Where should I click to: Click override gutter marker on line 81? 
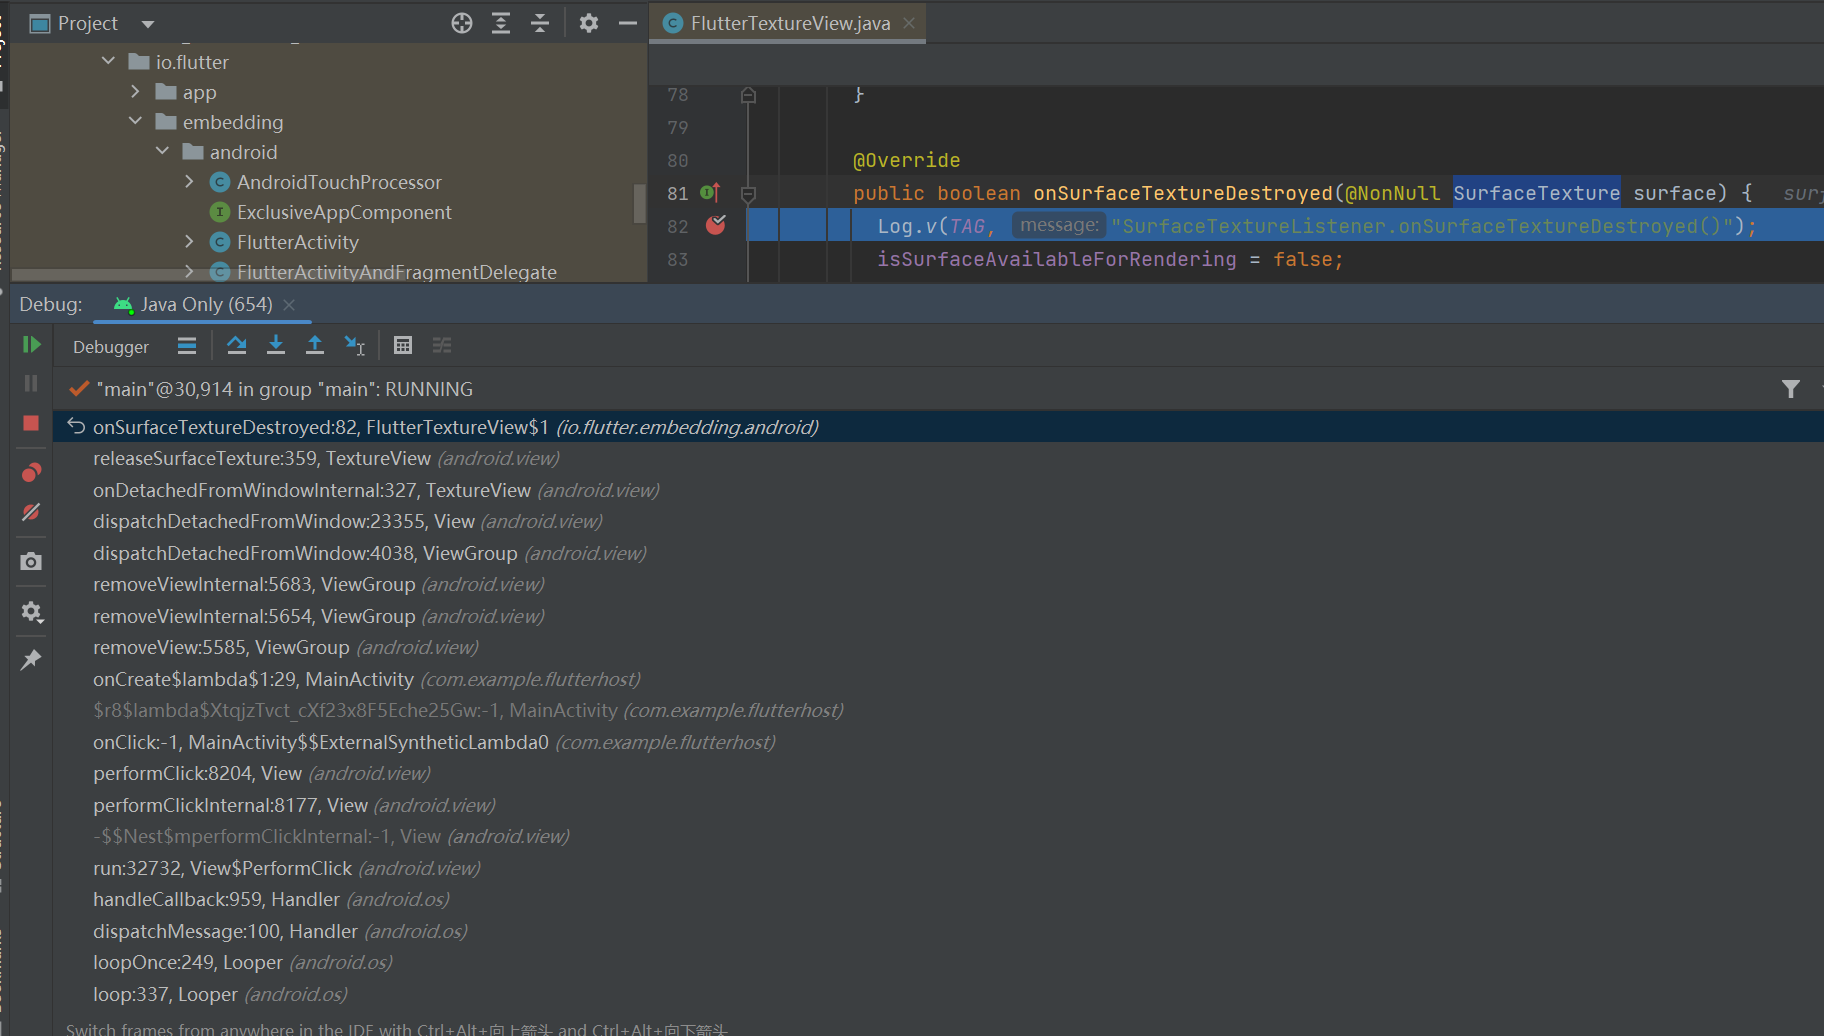[x=710, y=193]
